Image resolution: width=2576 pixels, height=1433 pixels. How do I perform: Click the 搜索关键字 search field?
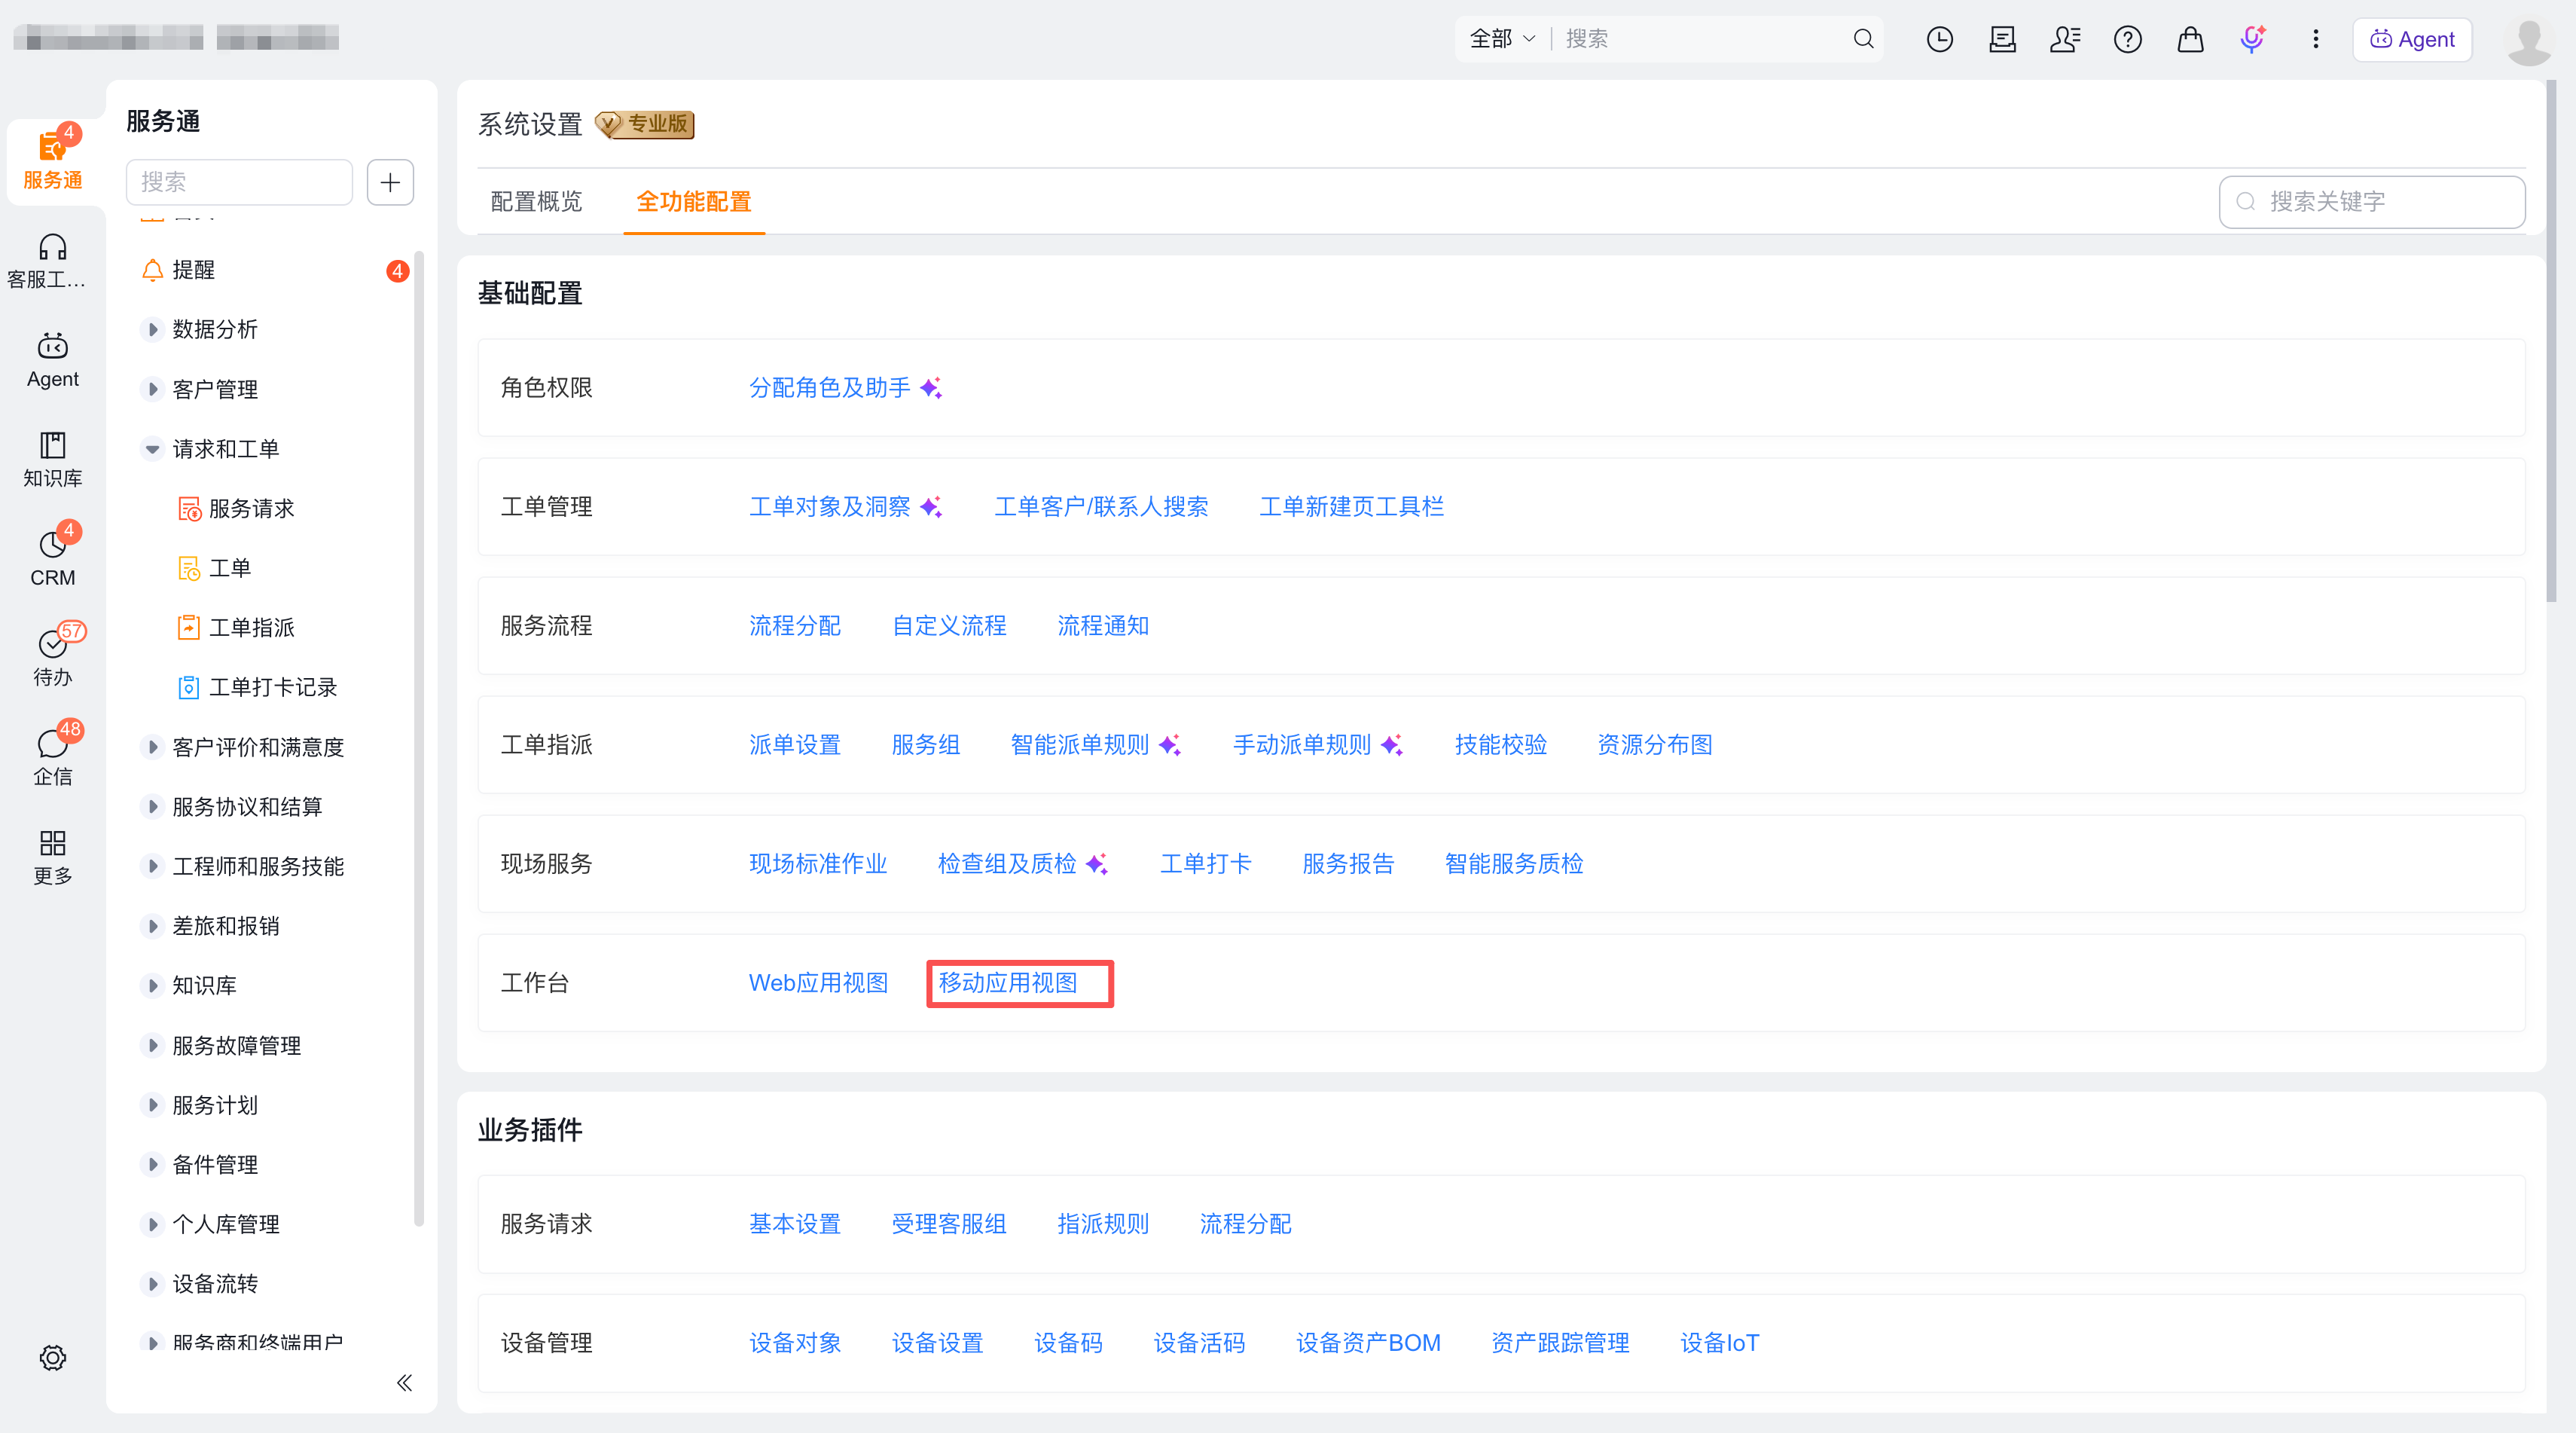2371,201
